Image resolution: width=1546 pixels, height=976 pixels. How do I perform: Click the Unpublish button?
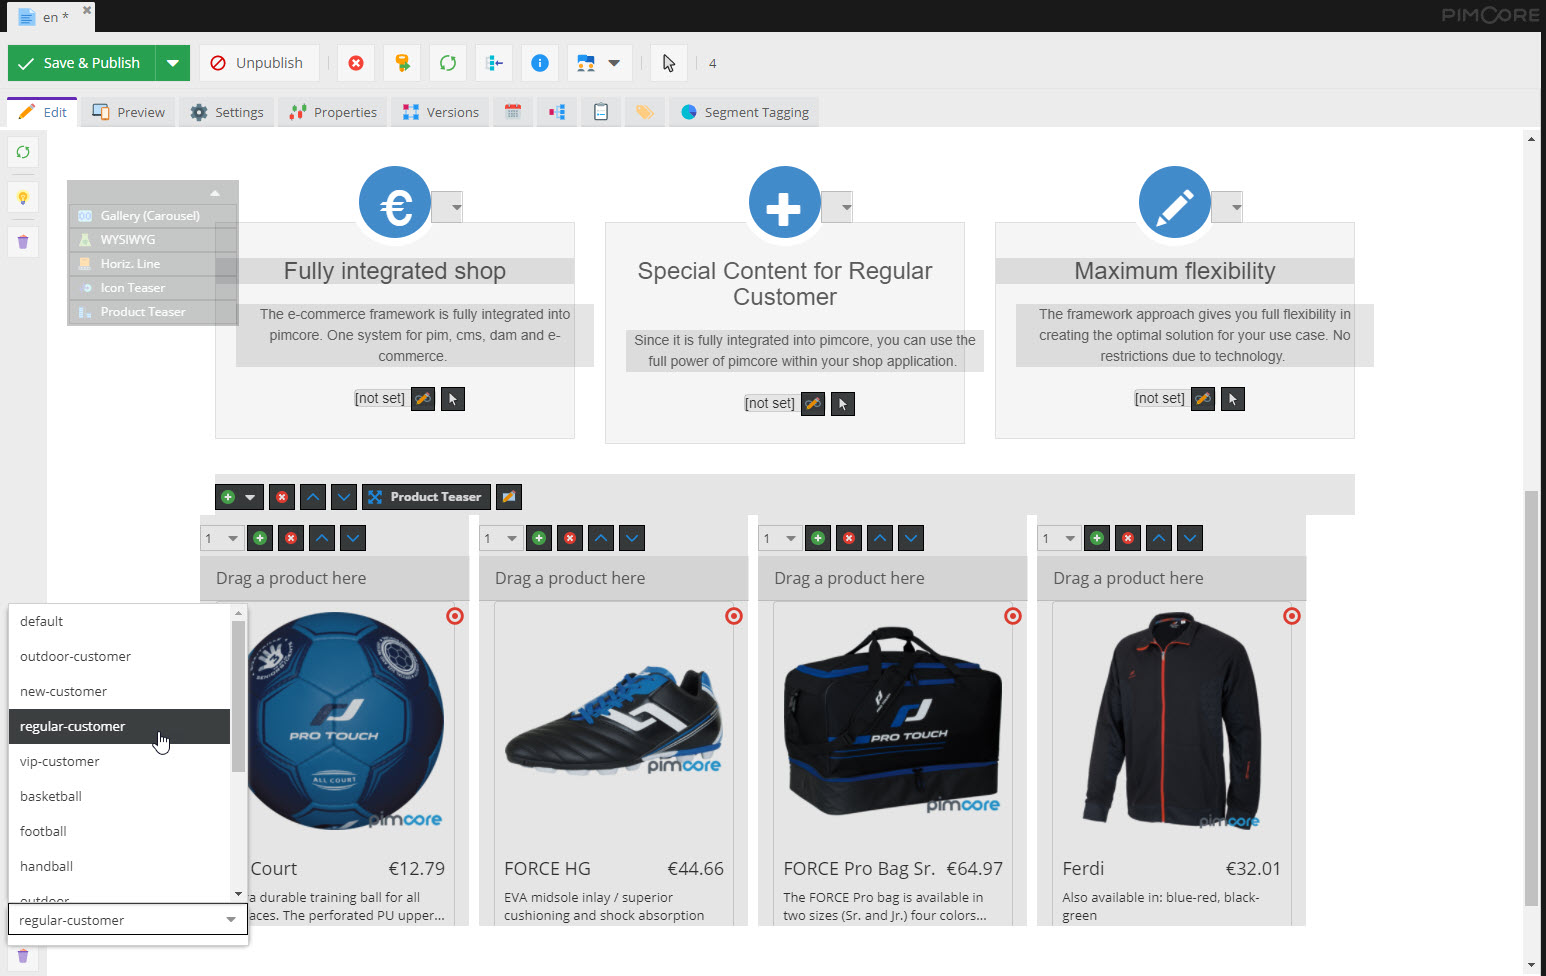[258, 63]
